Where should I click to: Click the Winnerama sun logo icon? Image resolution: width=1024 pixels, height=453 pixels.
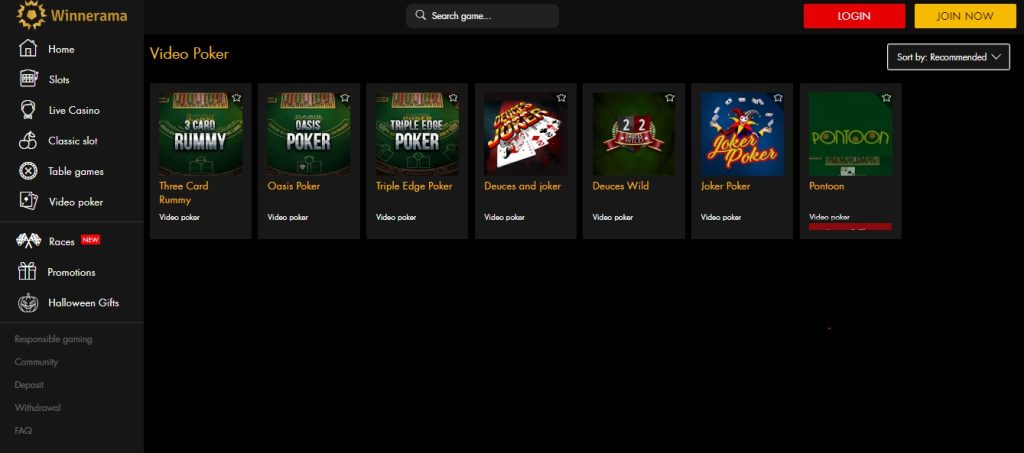pos(31,15)
